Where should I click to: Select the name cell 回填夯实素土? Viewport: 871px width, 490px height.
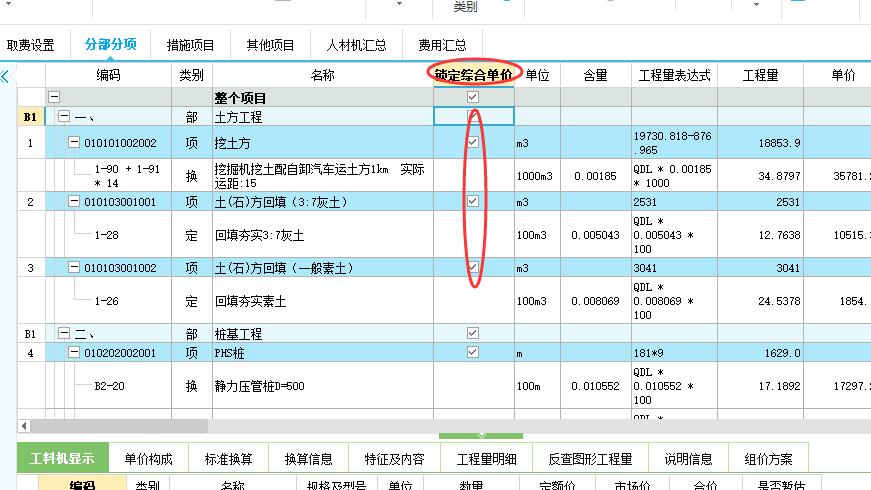[323, 301]
